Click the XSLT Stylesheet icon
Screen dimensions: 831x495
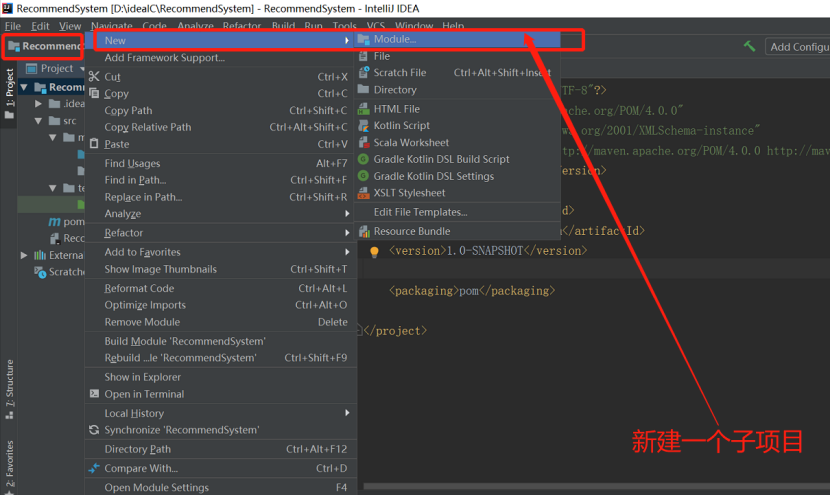[364, 193]
